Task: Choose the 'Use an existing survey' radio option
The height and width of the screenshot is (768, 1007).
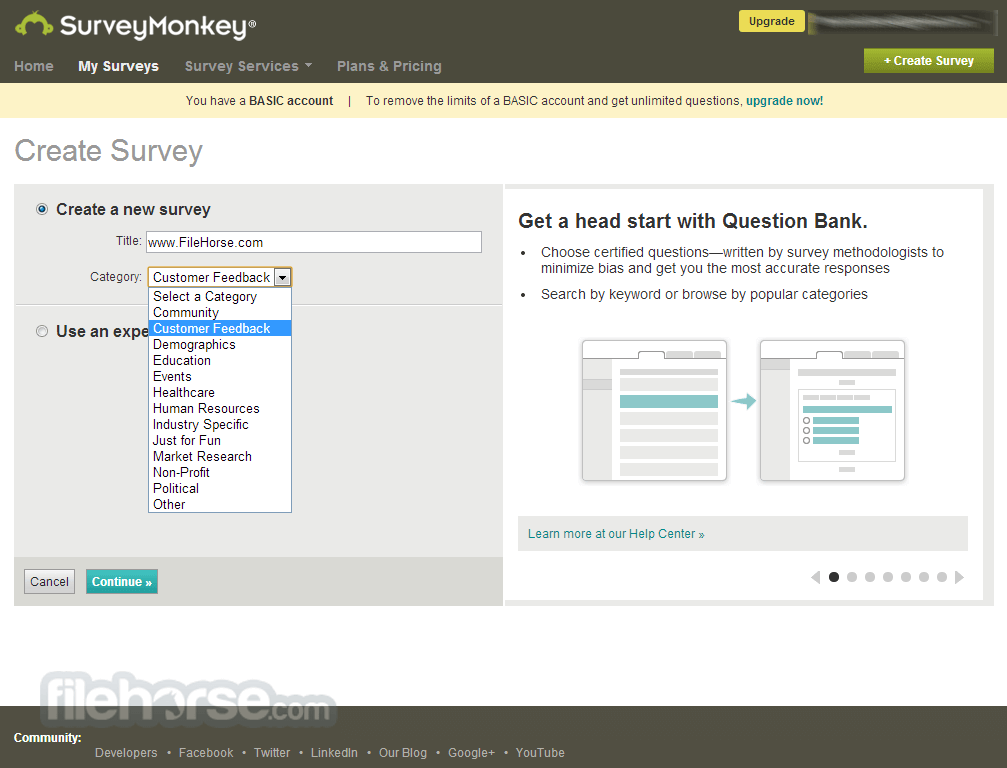Action: [42, 331]
